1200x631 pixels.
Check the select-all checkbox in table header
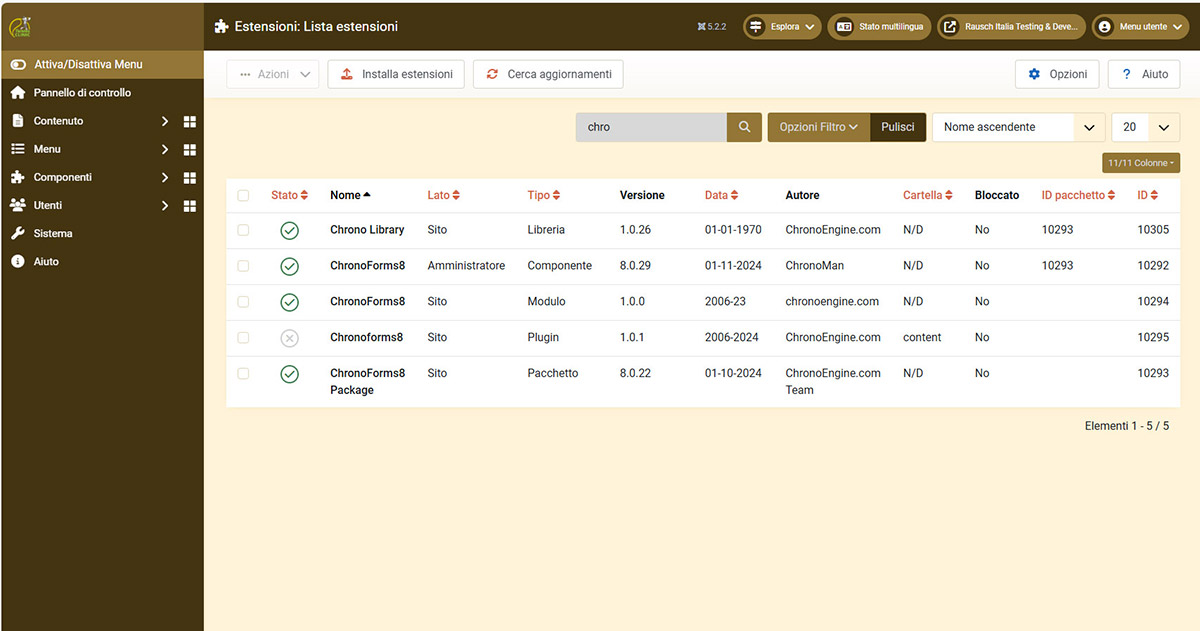(x=243, y=196)
